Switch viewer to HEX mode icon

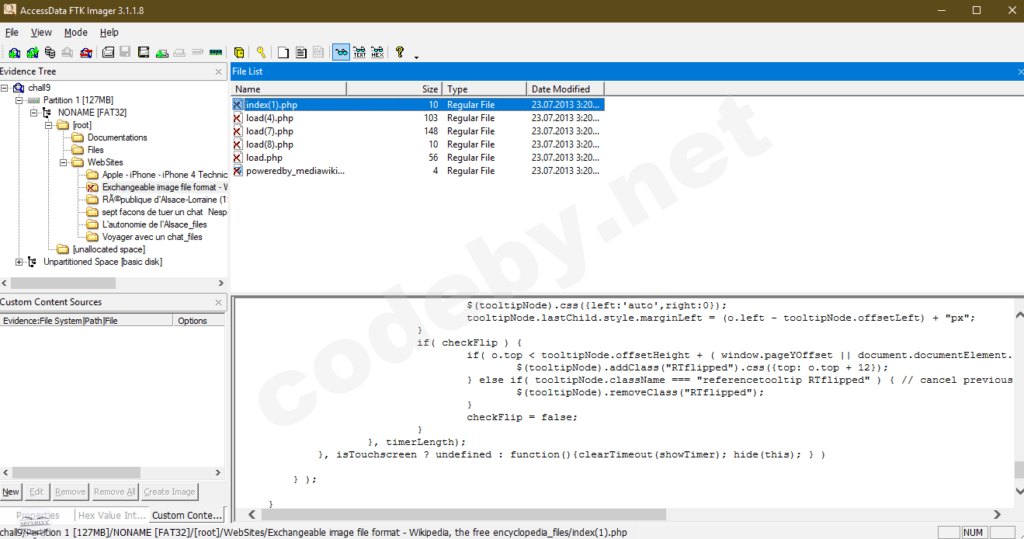click(x=377, y=52)
